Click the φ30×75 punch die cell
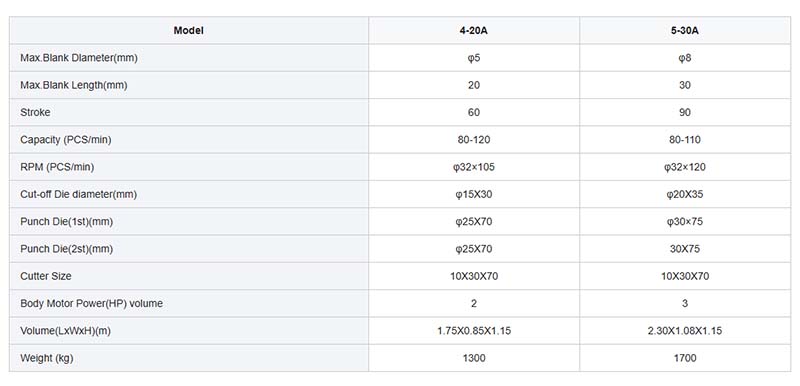Image resolution: width=800 pixels, height=386 pixels. coord(685,222)
